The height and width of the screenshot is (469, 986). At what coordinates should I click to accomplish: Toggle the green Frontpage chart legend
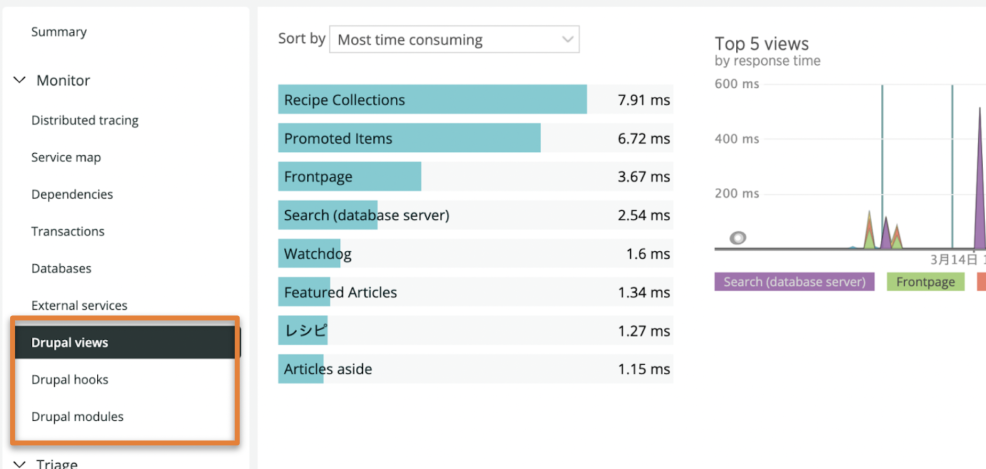click(x=925, y=282)
